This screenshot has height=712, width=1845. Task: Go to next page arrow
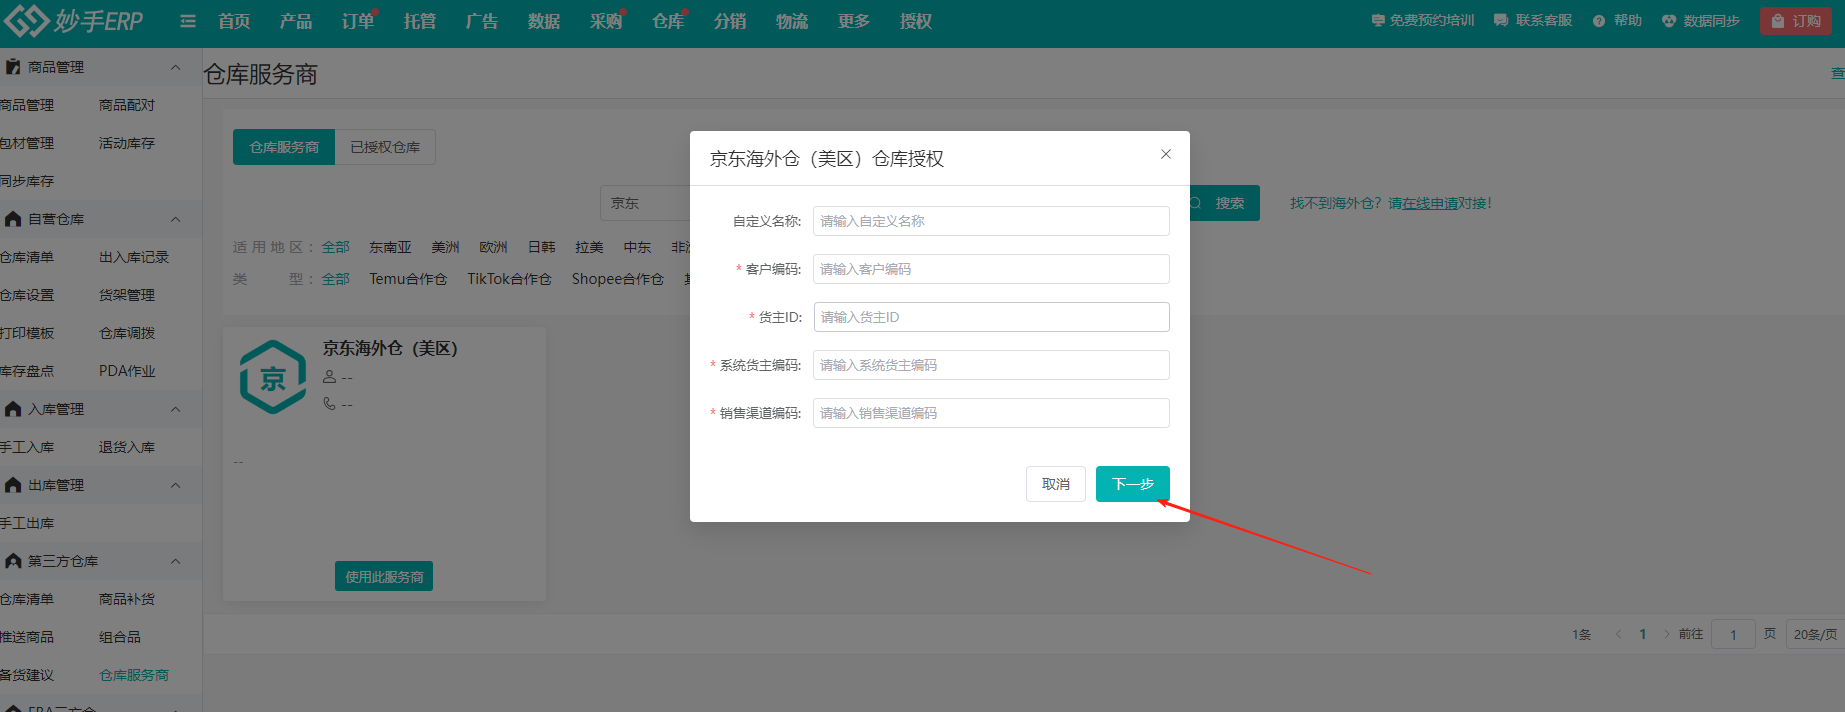tap(1667, 634)
